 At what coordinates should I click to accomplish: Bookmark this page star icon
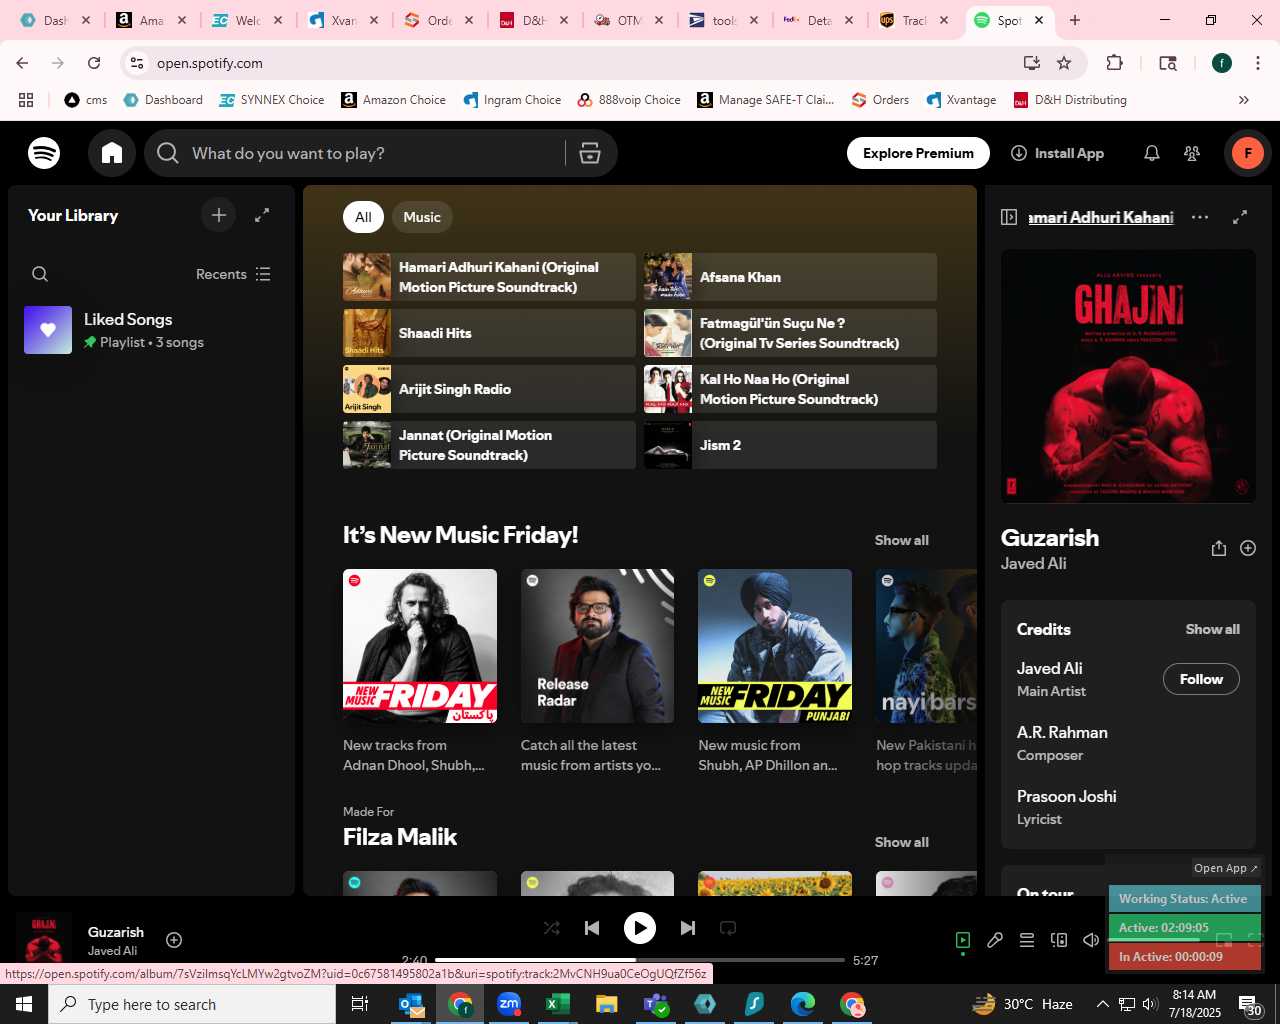tap(1064, 63)
